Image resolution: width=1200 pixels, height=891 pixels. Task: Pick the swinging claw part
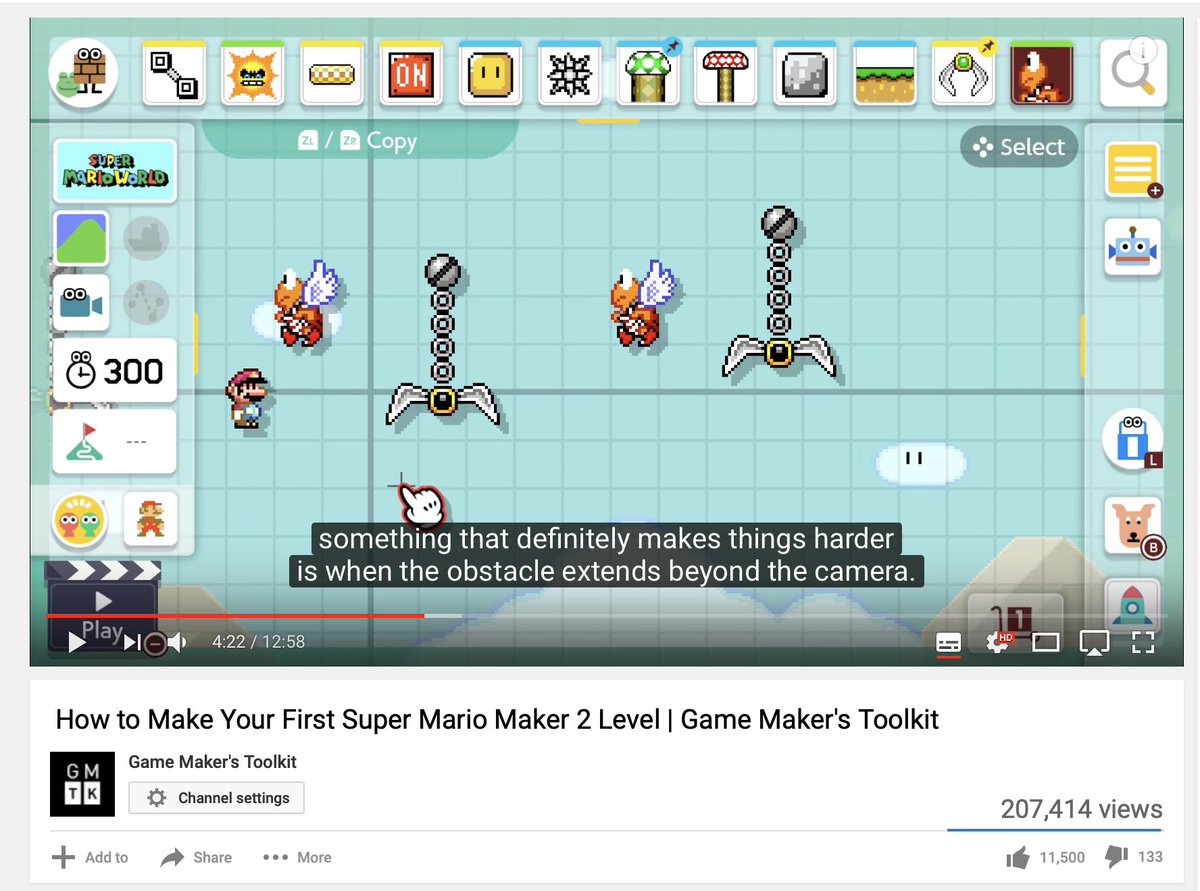[x=963, y=73]
